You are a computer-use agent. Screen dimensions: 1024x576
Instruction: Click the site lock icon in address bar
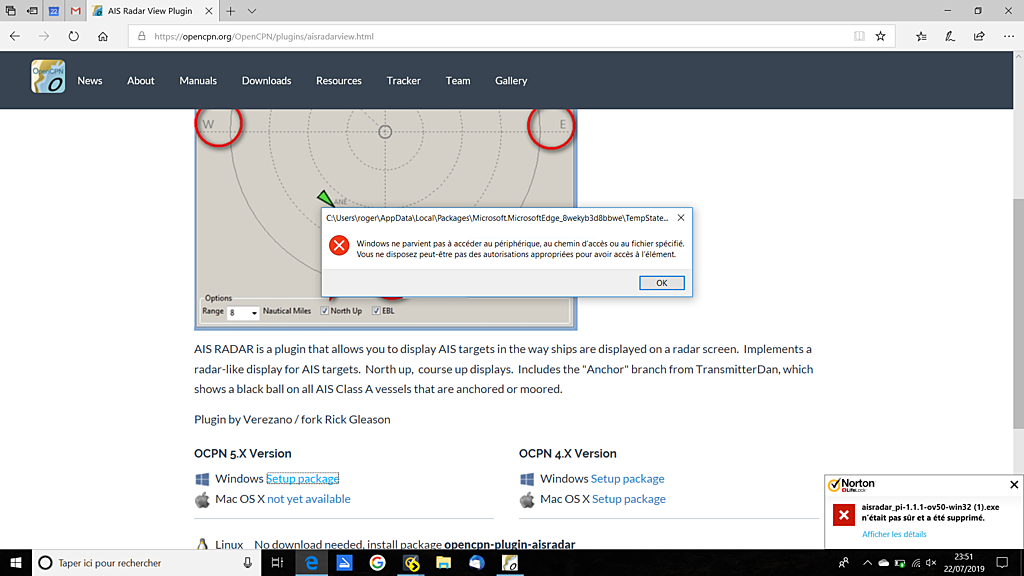click(x=141, y=37)
